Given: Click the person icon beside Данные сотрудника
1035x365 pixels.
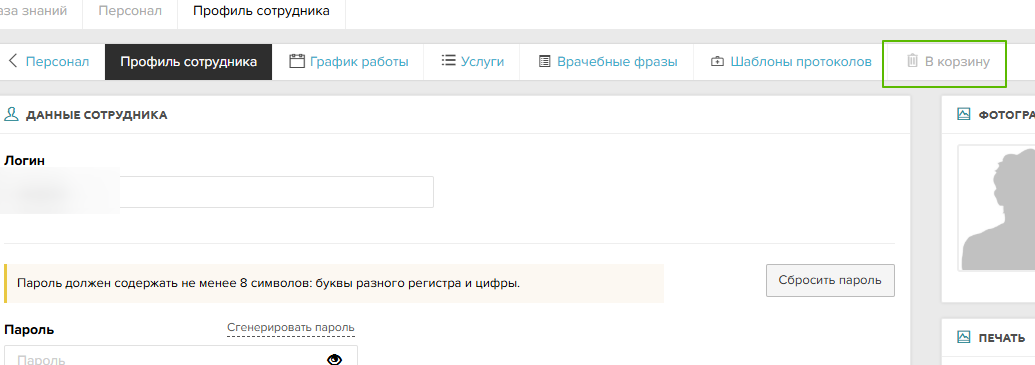Looking at the screenshot, I should [11, 114].
